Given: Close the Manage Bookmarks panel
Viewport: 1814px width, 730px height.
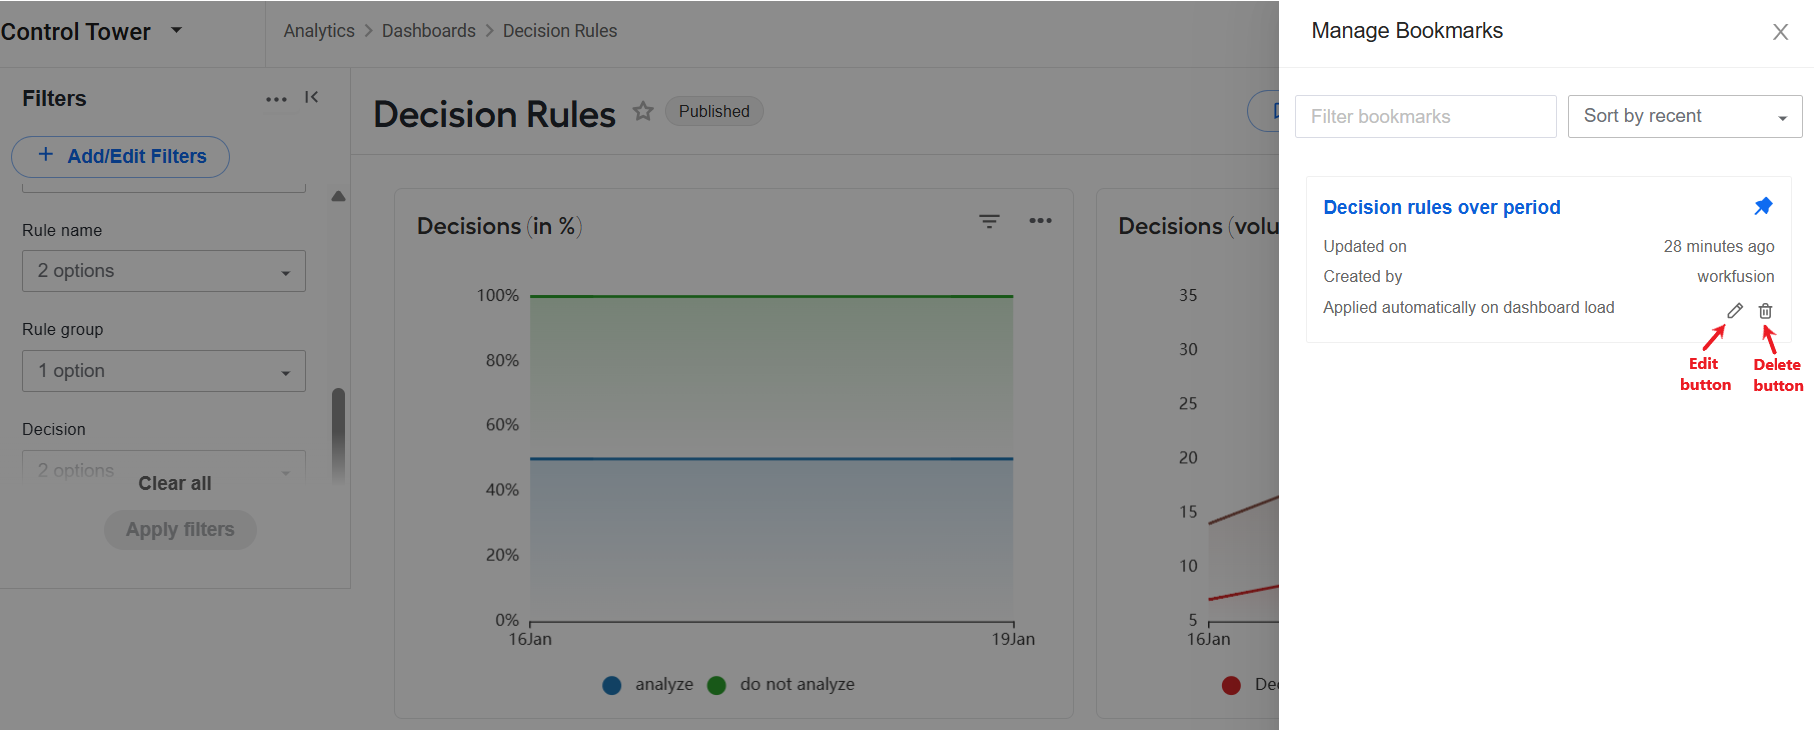Looking at the screenshot, I should [1780, 32].
